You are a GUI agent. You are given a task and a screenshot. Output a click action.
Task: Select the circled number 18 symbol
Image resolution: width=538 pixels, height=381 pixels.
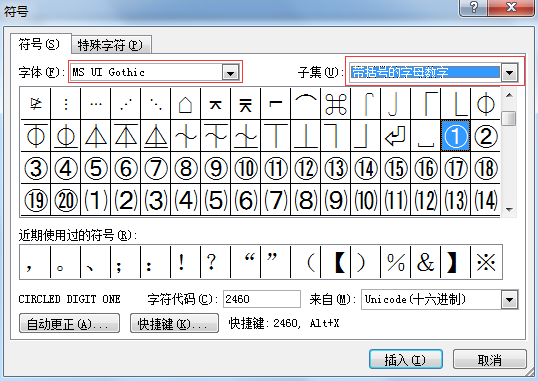click(x=486, y=168)
